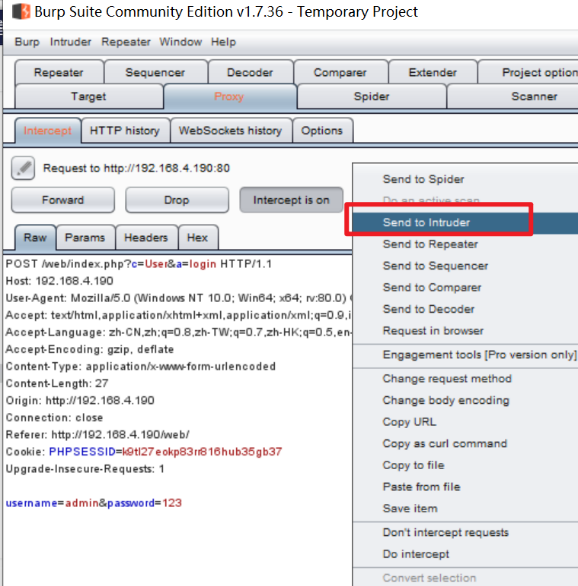Switch to the HTTP history tab
The height and width of the screenshot is (586, 578).
125,131
